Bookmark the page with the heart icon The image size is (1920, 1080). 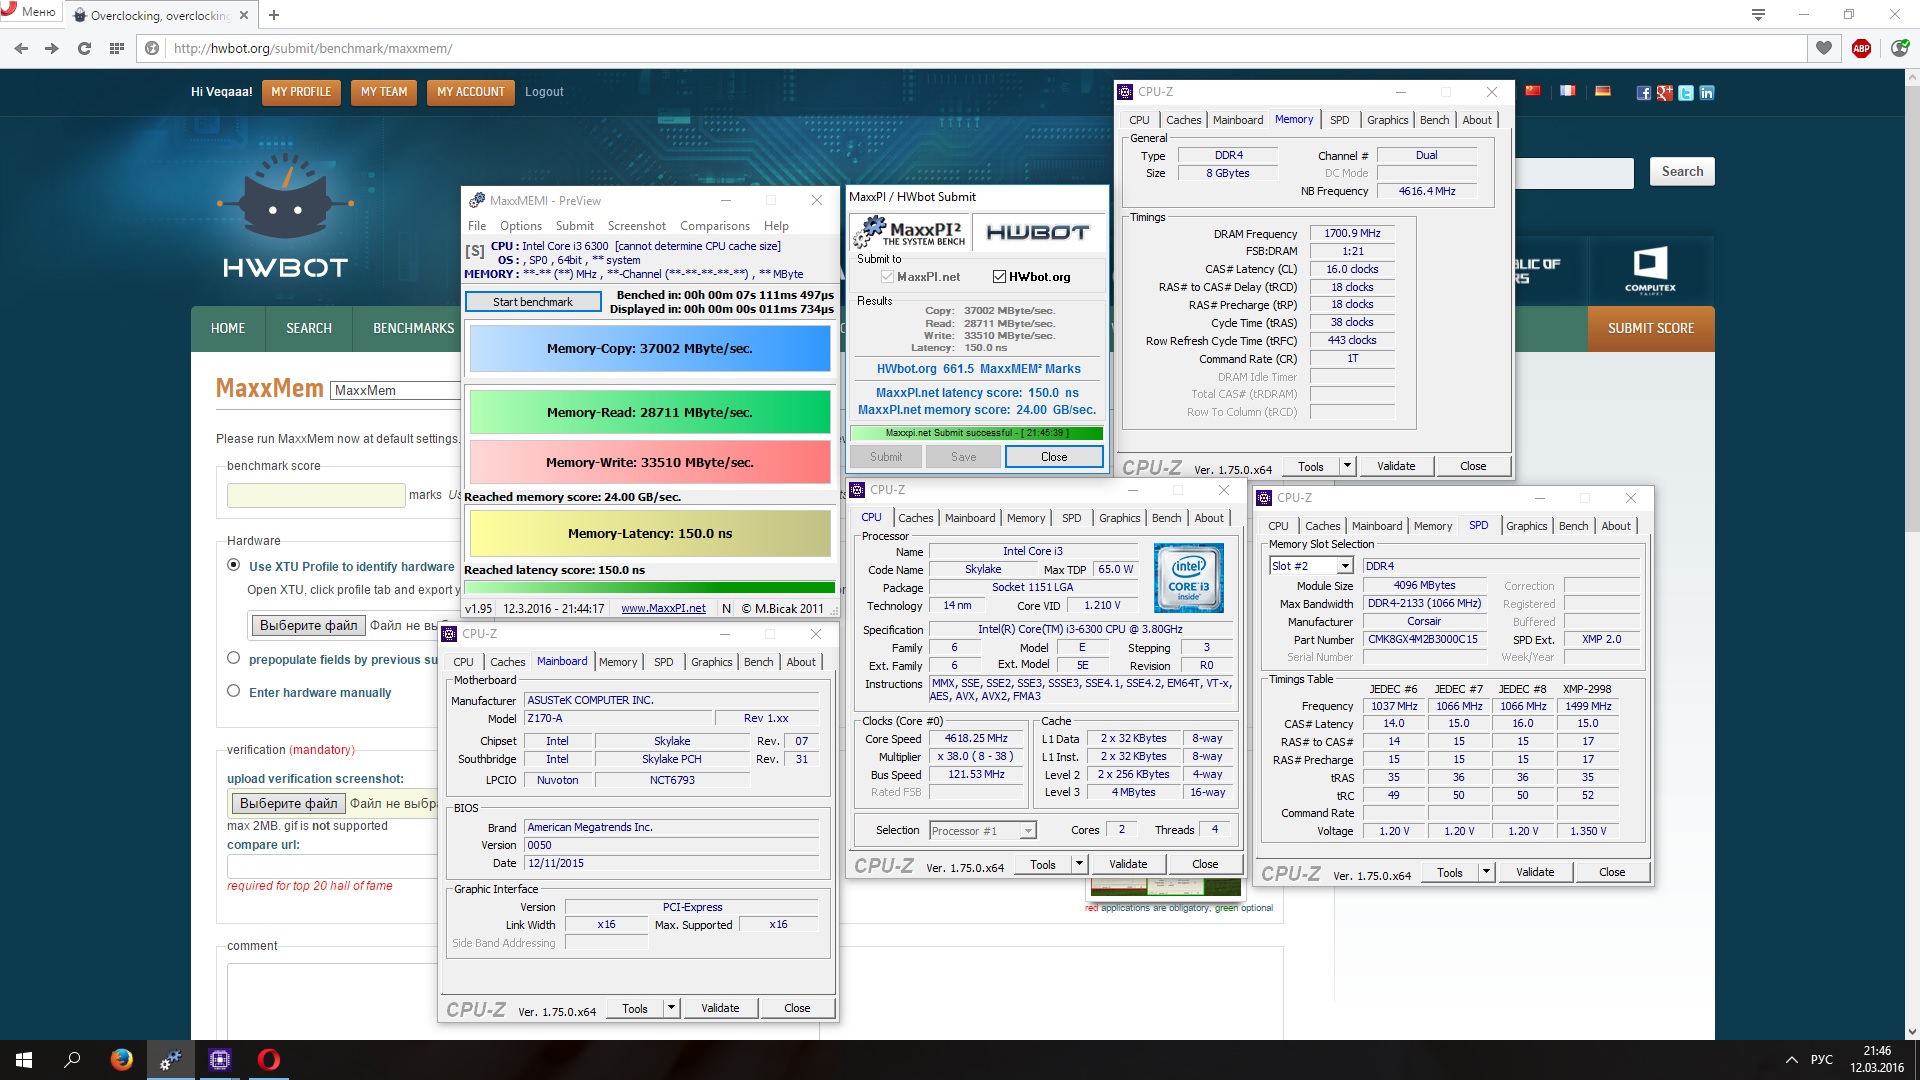tap(1823, 48)
